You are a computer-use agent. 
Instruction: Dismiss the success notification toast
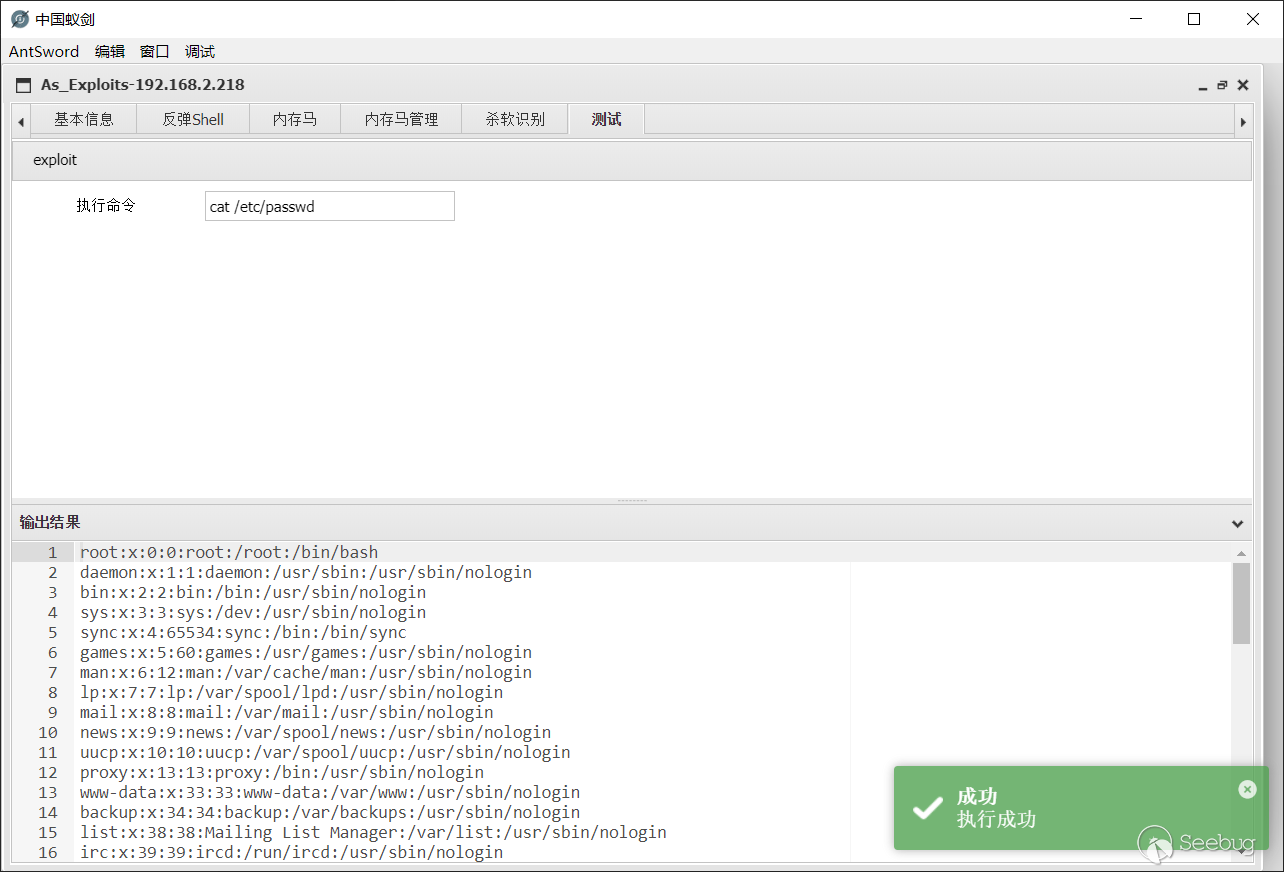(x=1247, y=789)
